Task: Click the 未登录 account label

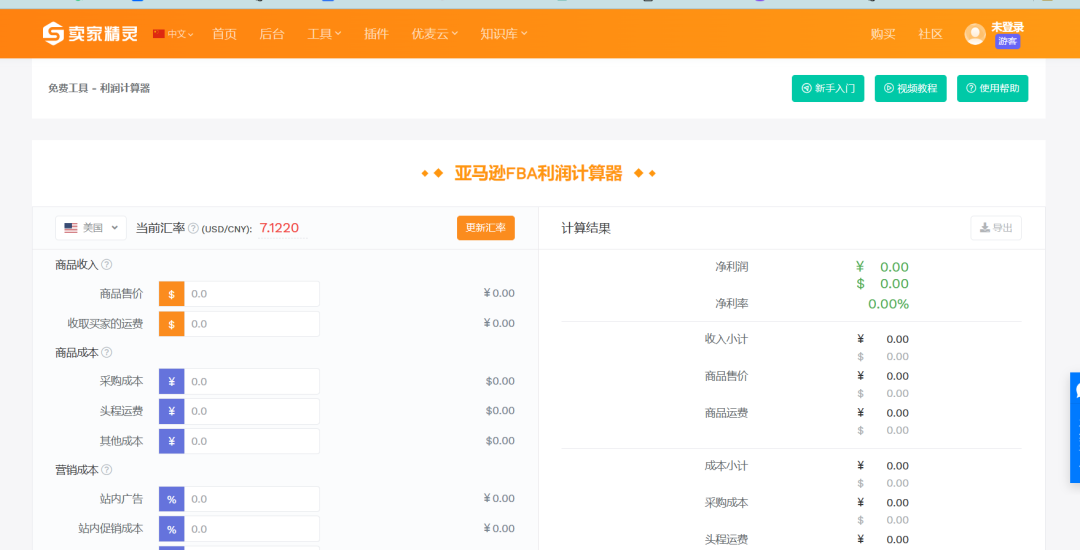Action: [1008, 27]
